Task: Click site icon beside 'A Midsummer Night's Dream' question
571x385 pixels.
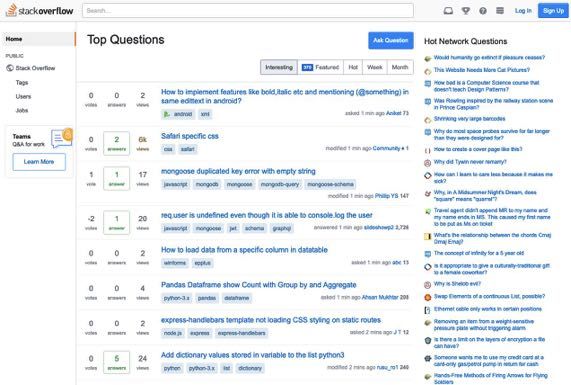Action: click(428, 193)
